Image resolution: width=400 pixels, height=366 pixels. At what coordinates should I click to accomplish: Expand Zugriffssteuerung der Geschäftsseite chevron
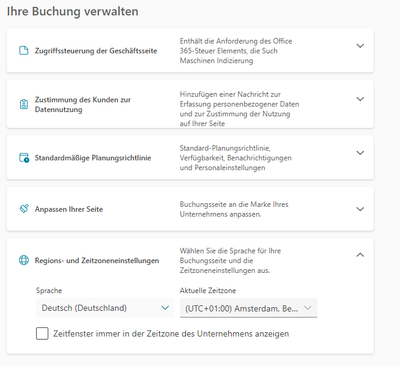point(360,46)
